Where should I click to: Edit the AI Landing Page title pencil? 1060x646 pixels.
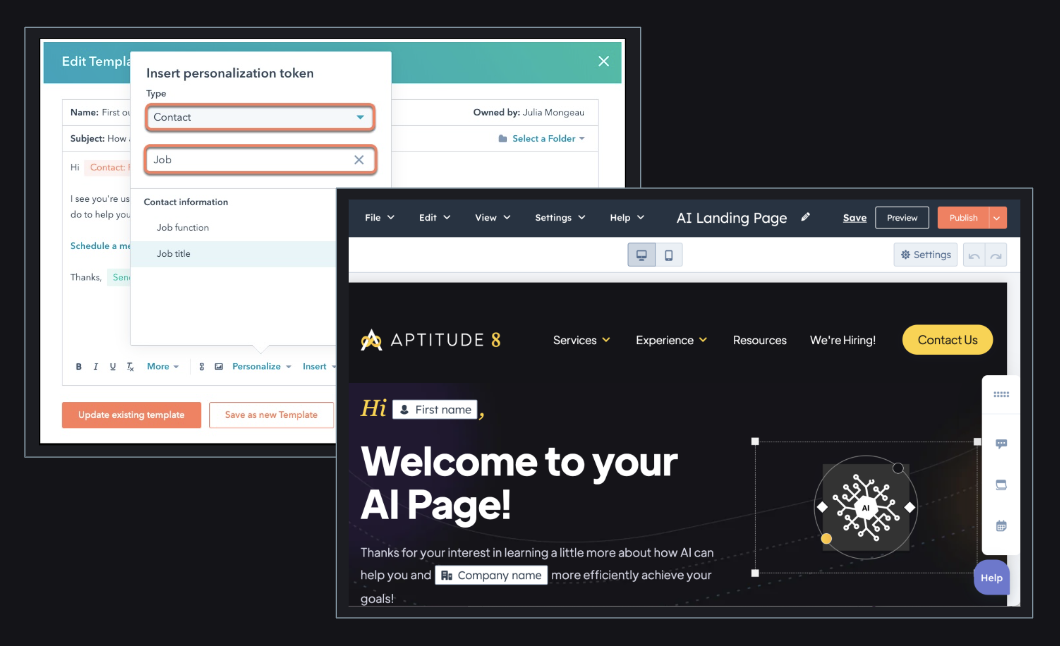point(805,217)
